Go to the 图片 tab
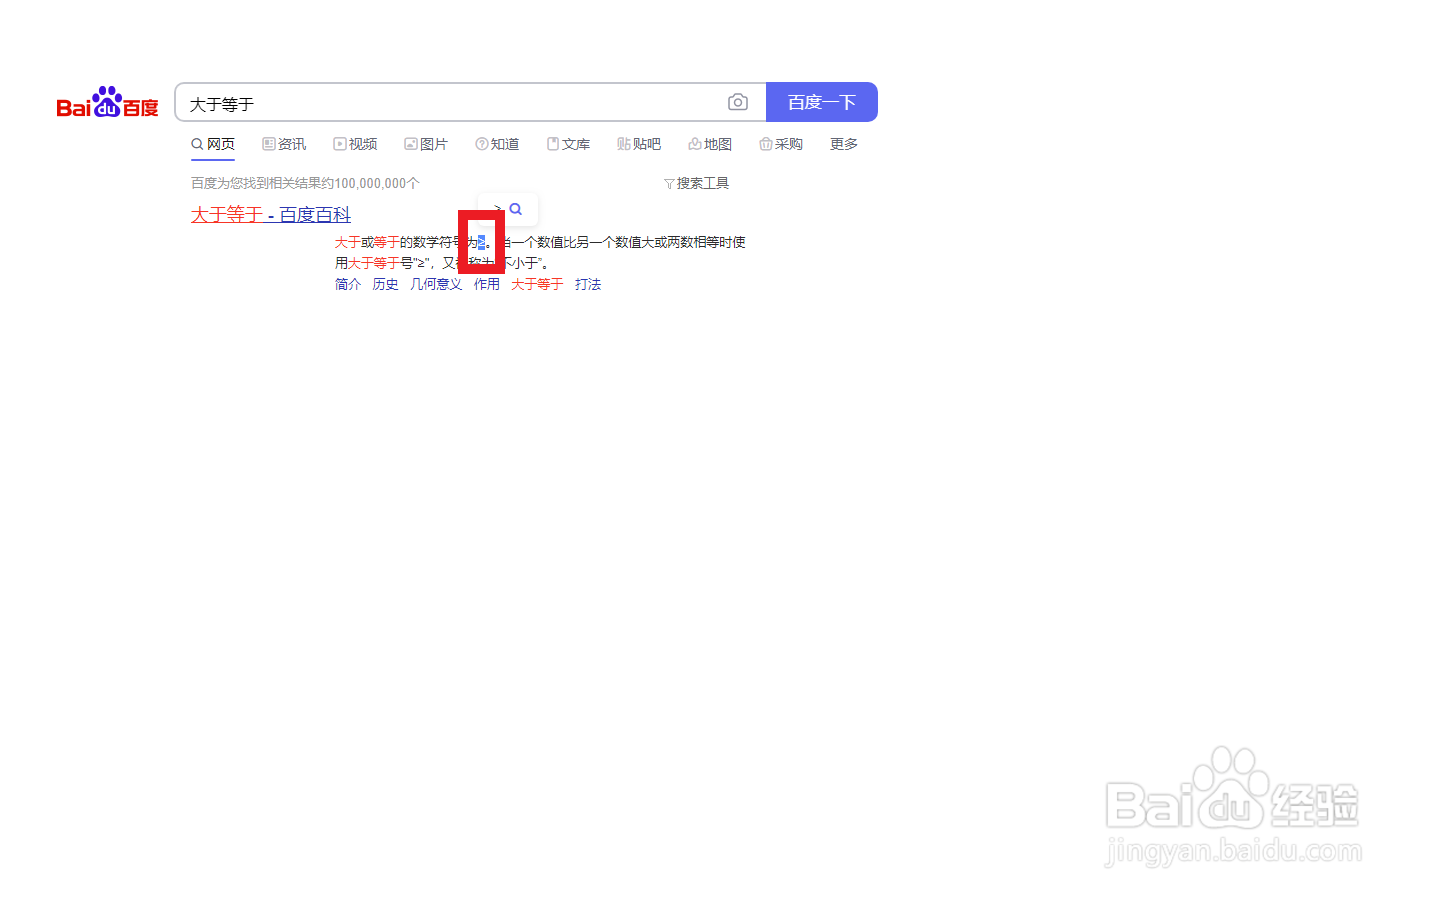This screenshot has height=900, width=1440. pos(426,144)
